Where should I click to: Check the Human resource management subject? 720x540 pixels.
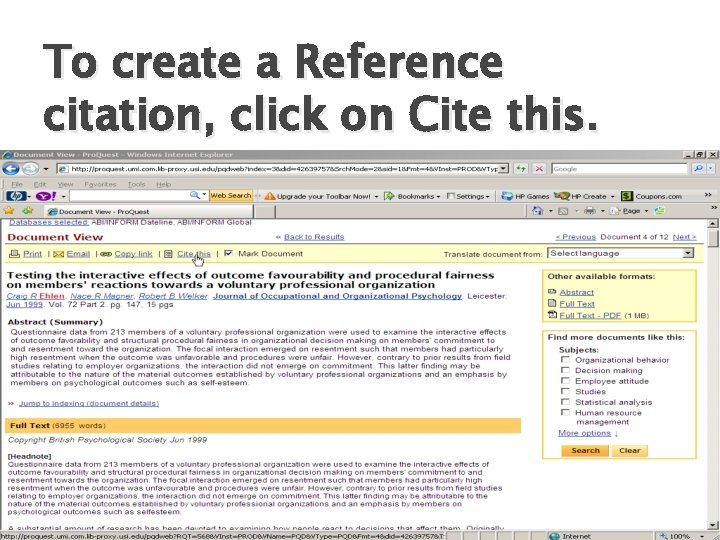(565, 412)
